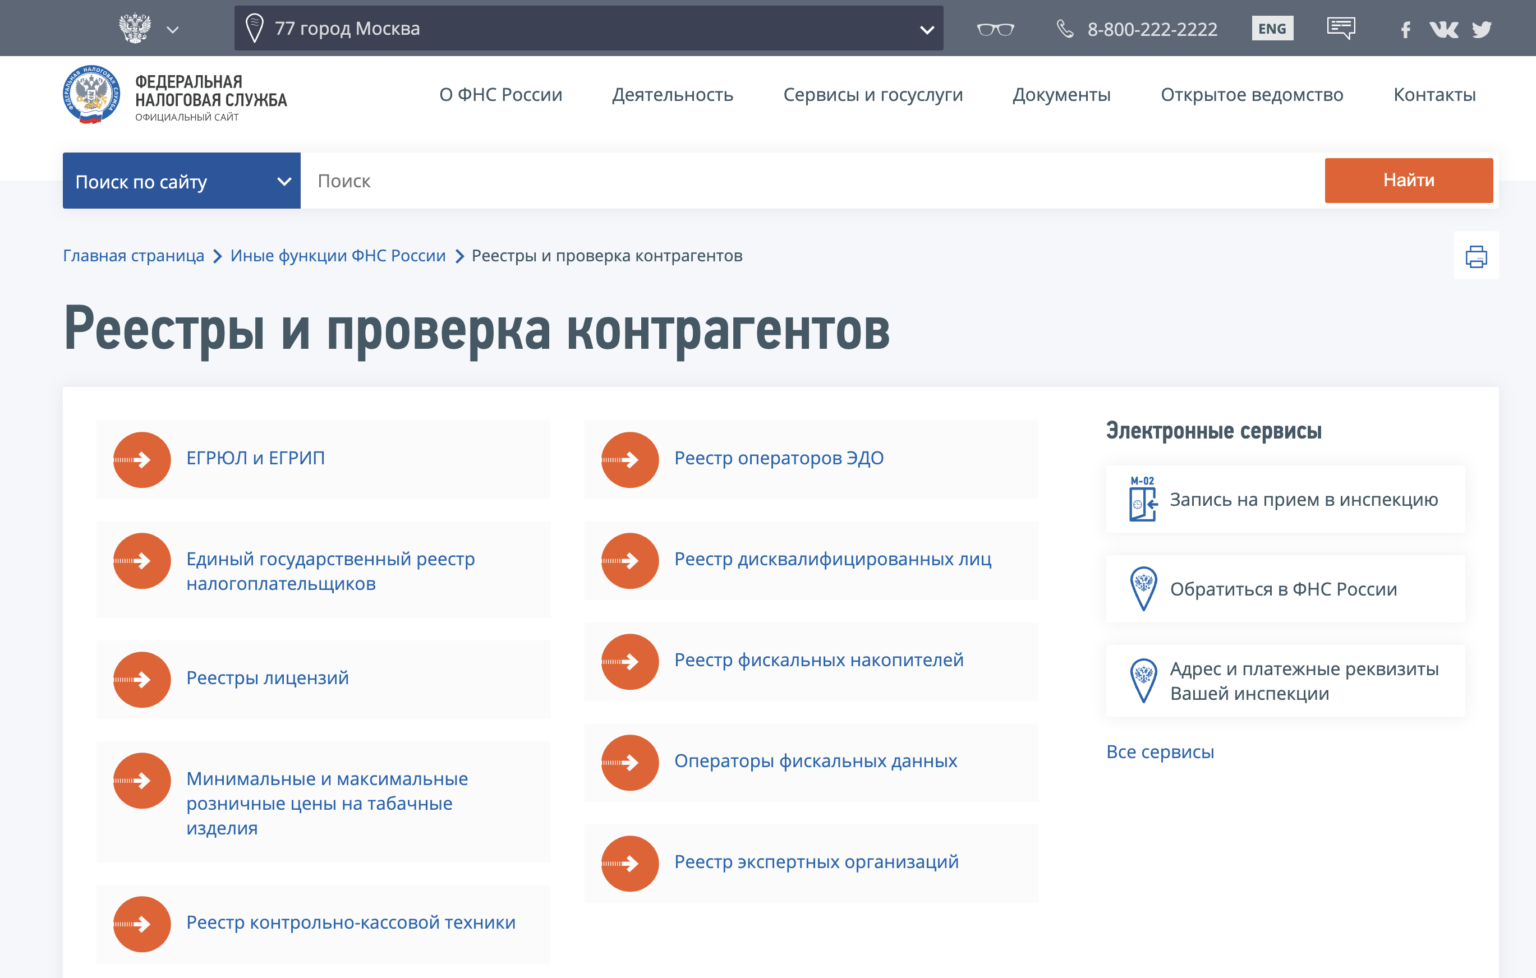Open the 'Реестры лицензий' link
This screenshot has height=978, width=1536.
[x=267, y=678]
